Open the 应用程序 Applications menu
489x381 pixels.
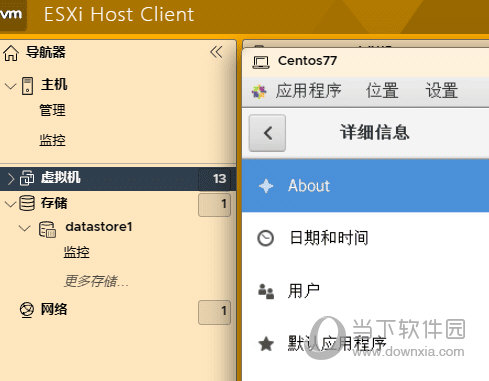(308, 91)
